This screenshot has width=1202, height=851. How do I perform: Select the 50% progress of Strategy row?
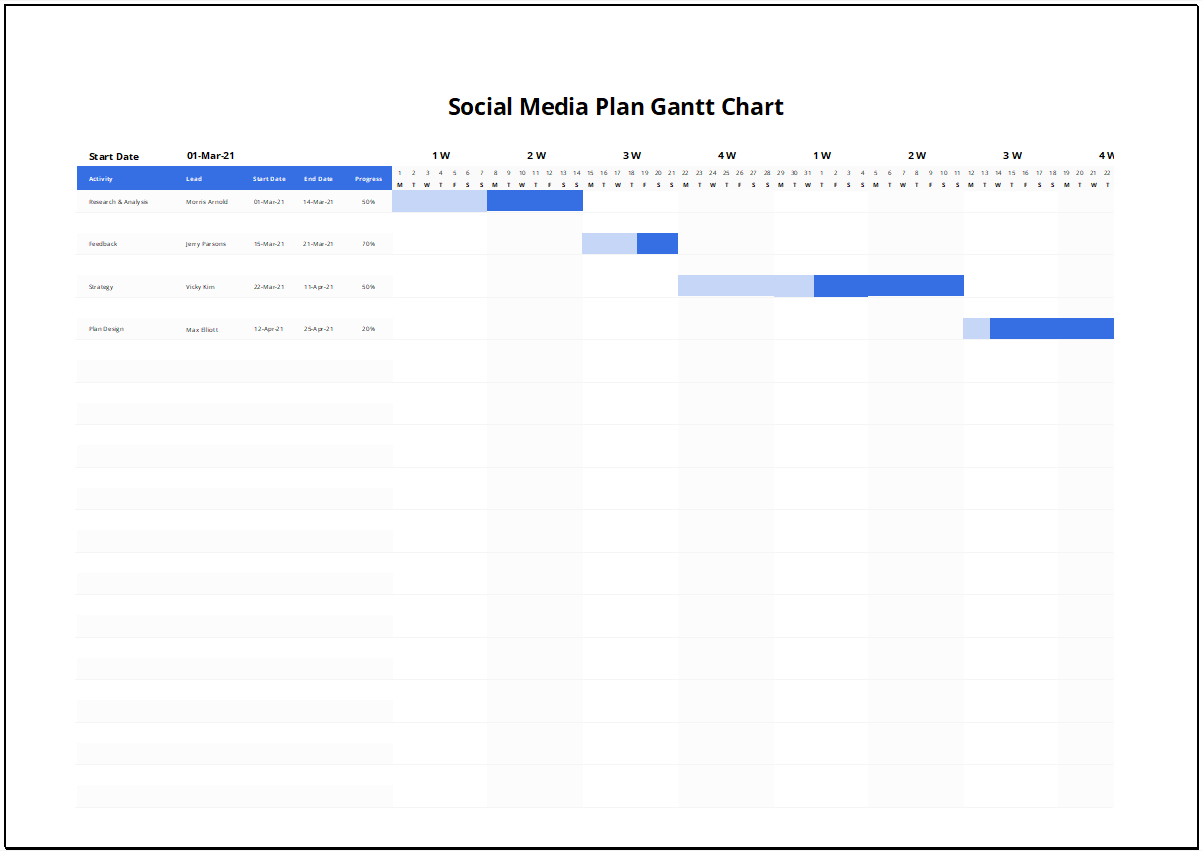(368, 287)
